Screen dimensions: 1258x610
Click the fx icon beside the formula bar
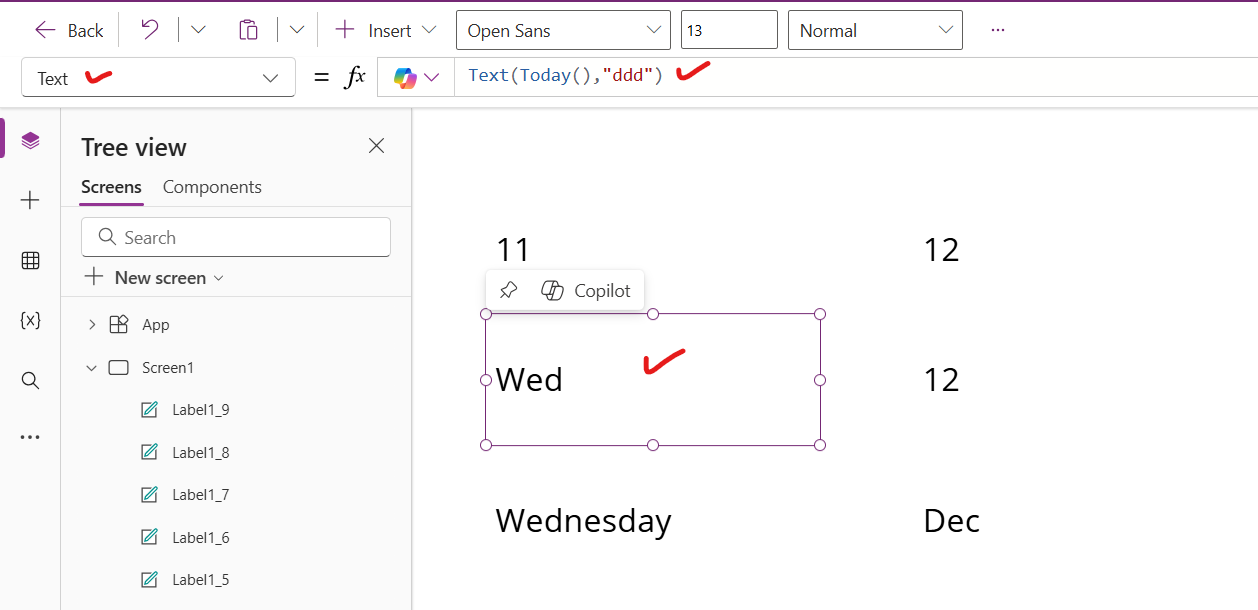pyautogui.click(x=355, y=75)
